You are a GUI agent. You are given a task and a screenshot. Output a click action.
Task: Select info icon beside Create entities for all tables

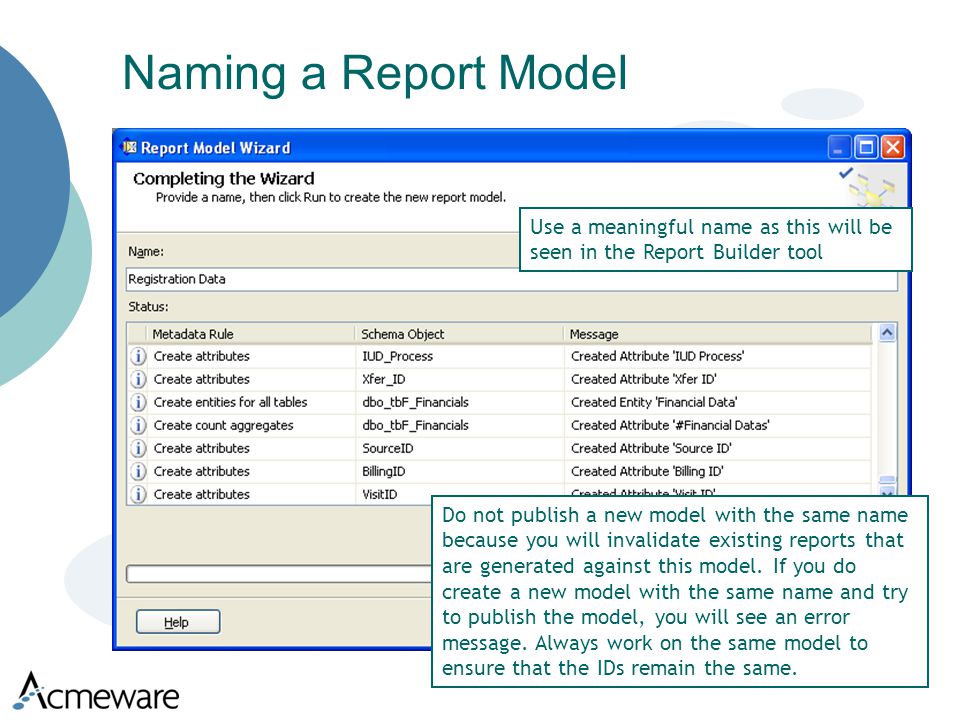(x=138, y=402)
